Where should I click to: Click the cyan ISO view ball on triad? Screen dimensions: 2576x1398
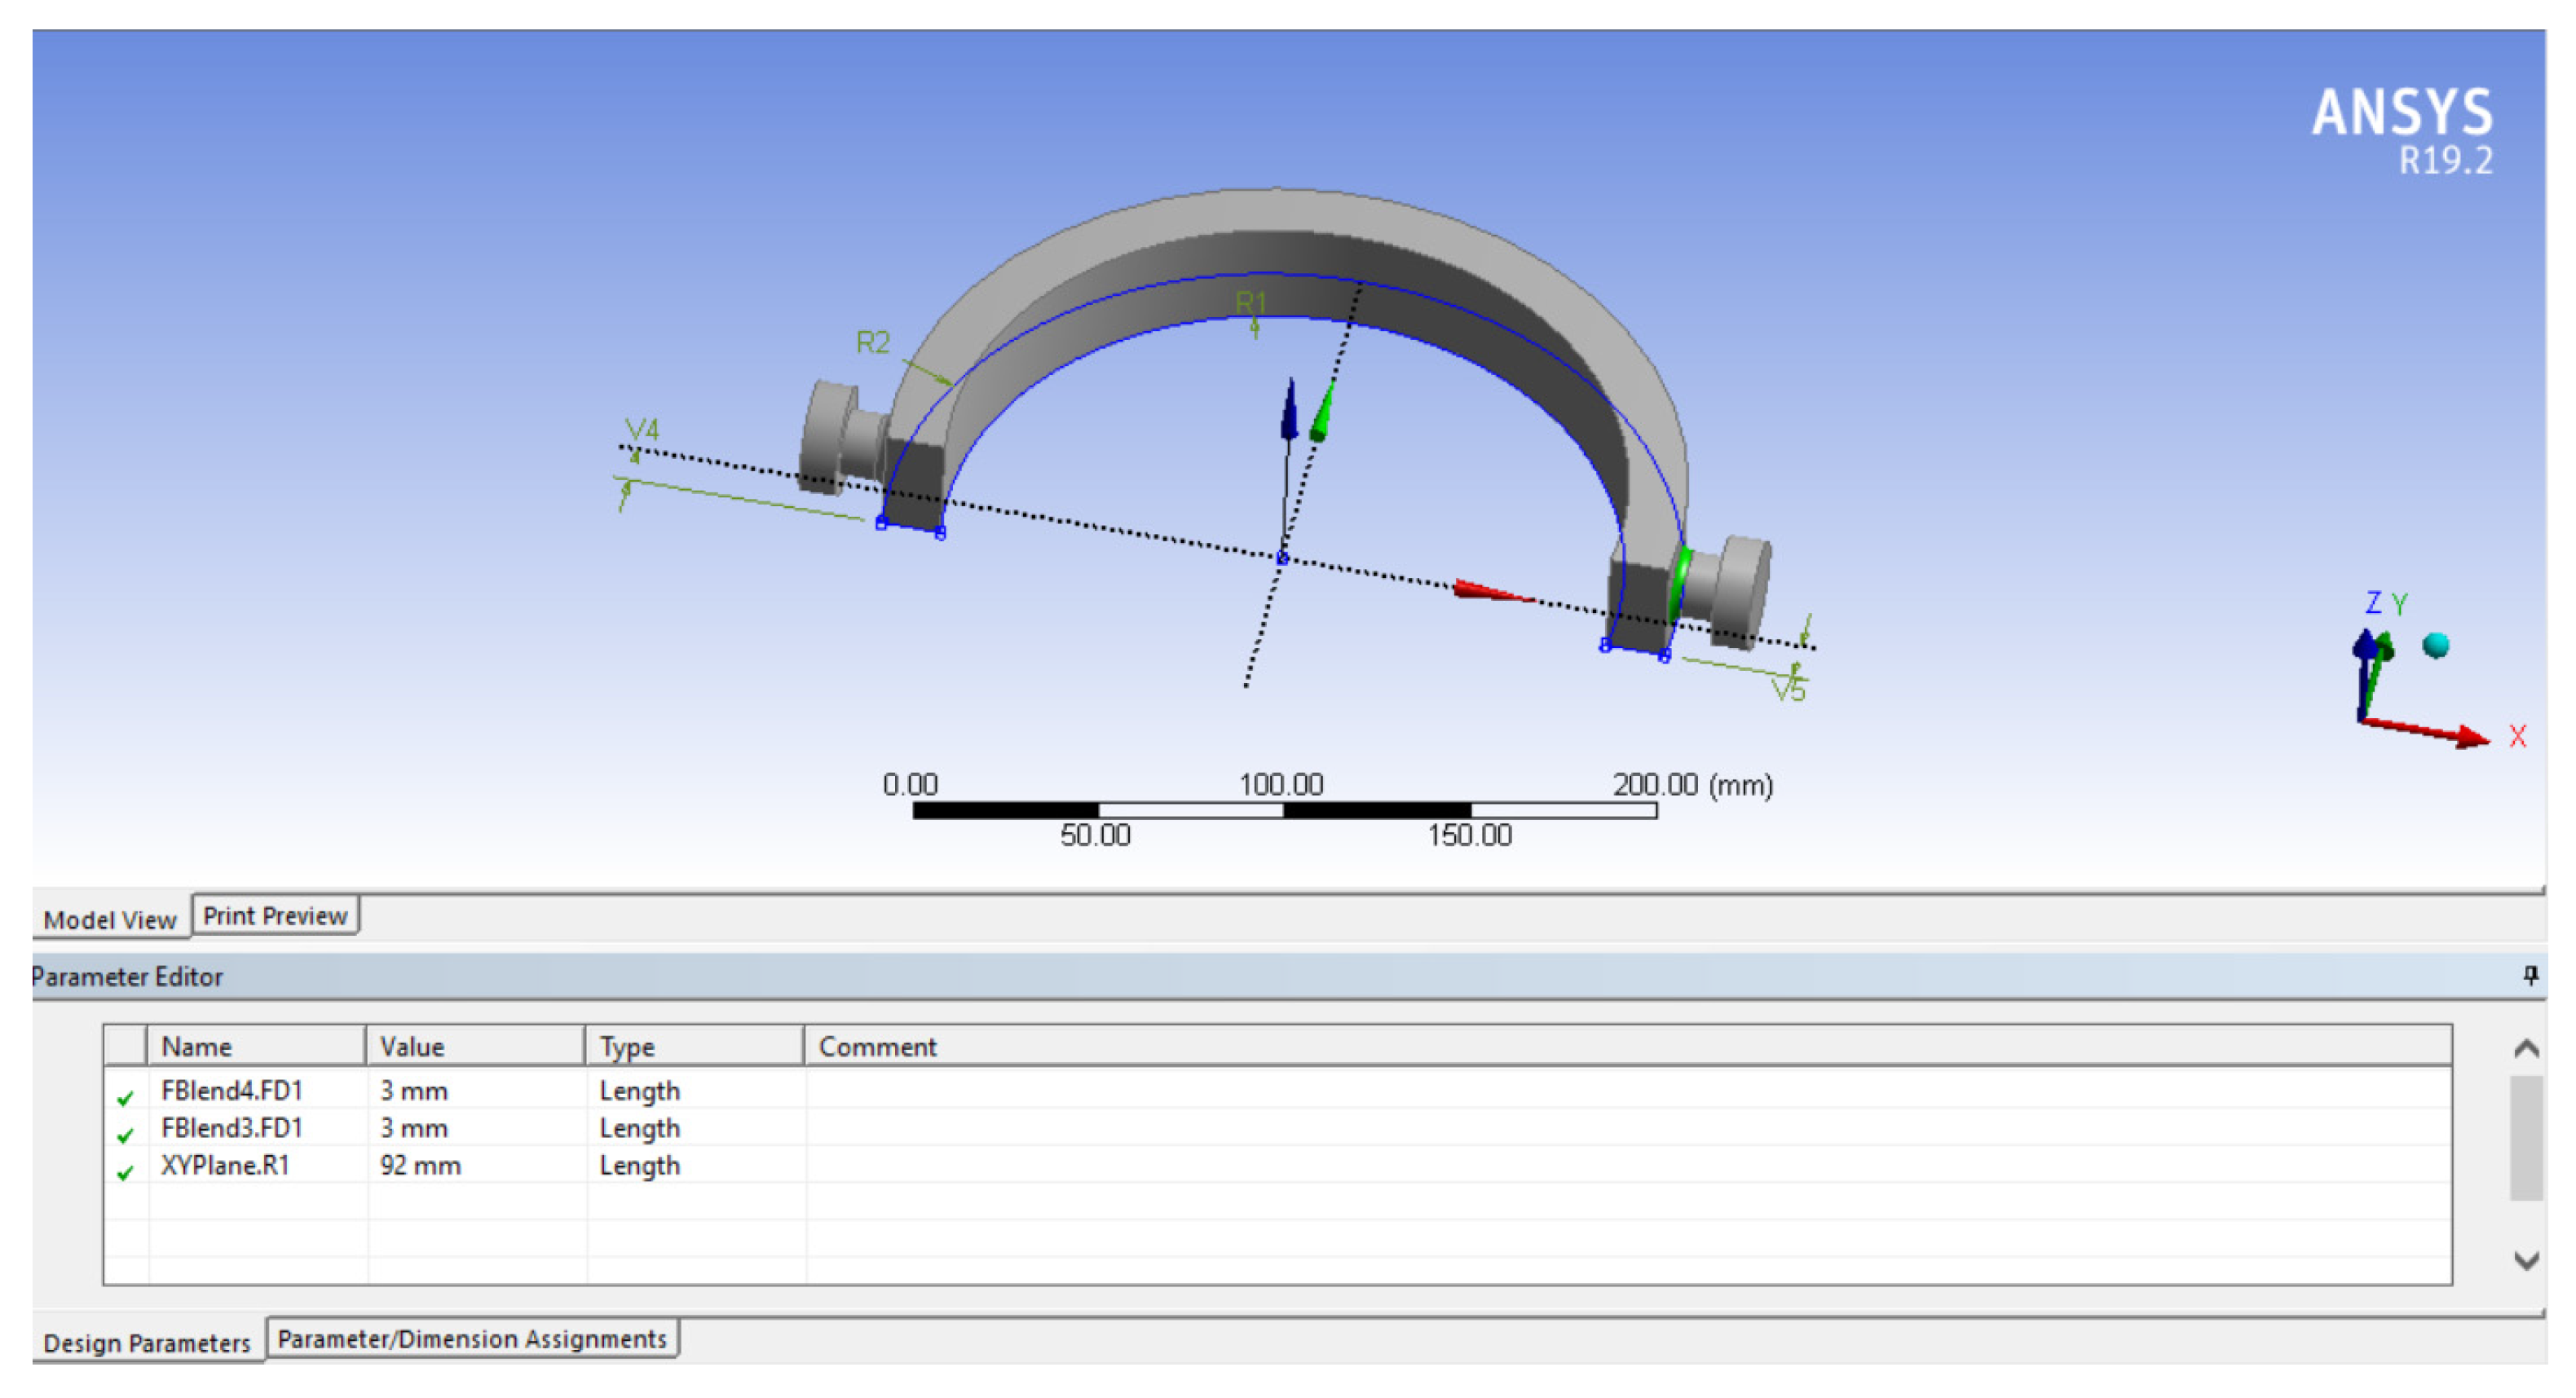[2436, 645]
